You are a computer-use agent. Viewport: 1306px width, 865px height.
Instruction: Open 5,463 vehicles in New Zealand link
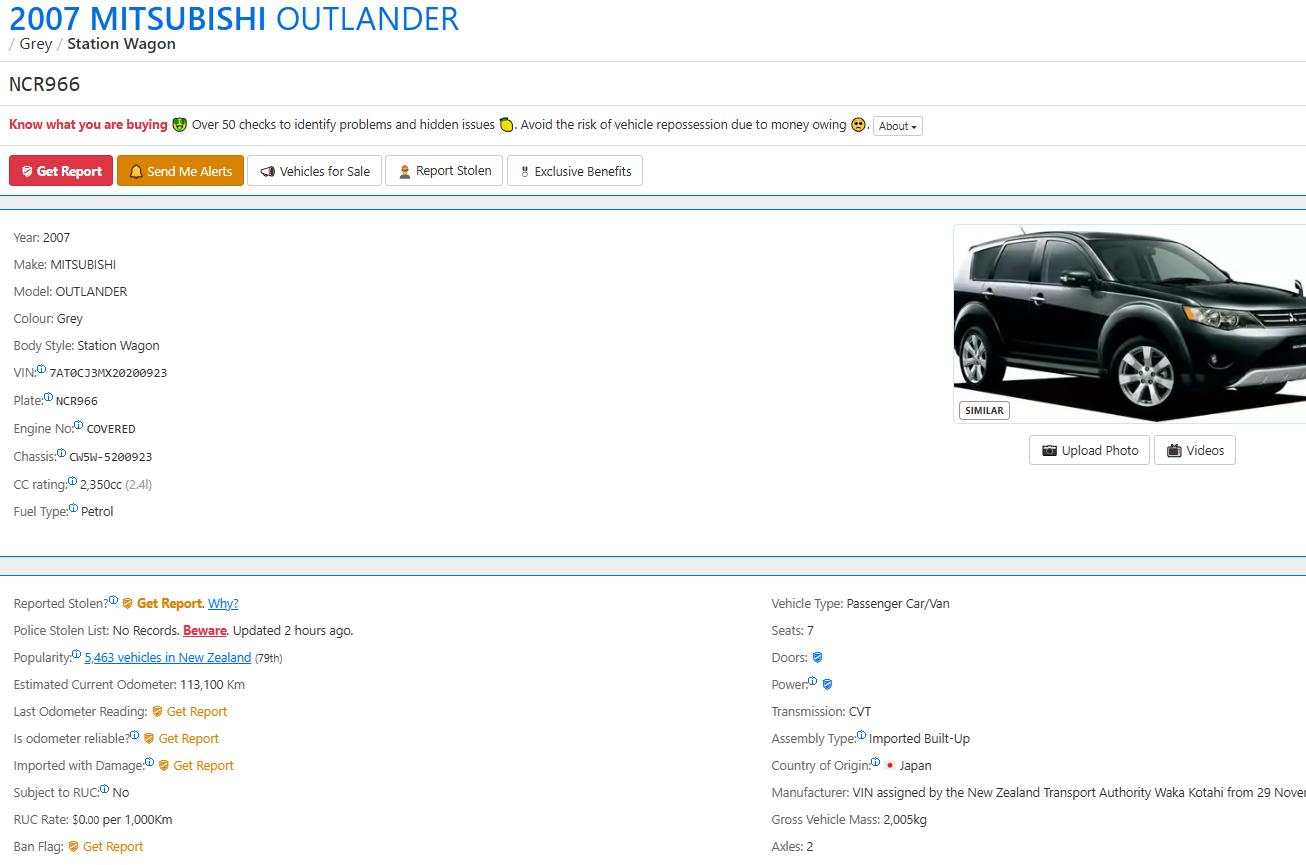click(x=168, y=657)
